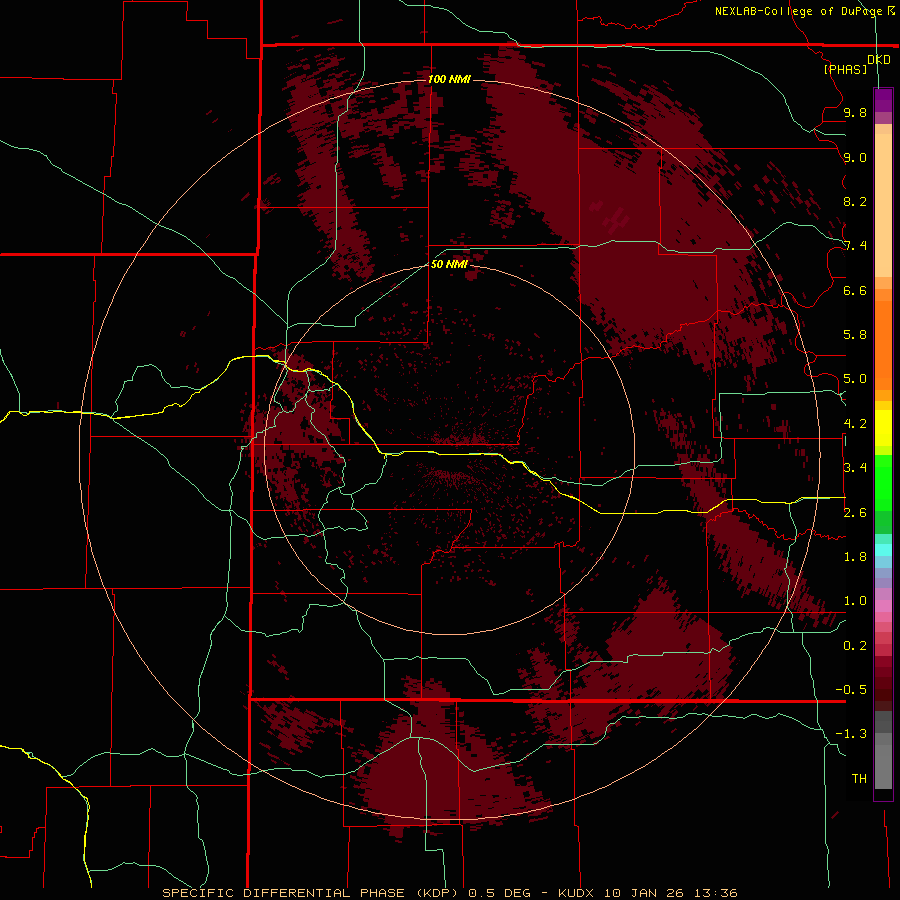Click the 1.0 scale value
Viewport: 900px width, 900px height.
(855, 601)
